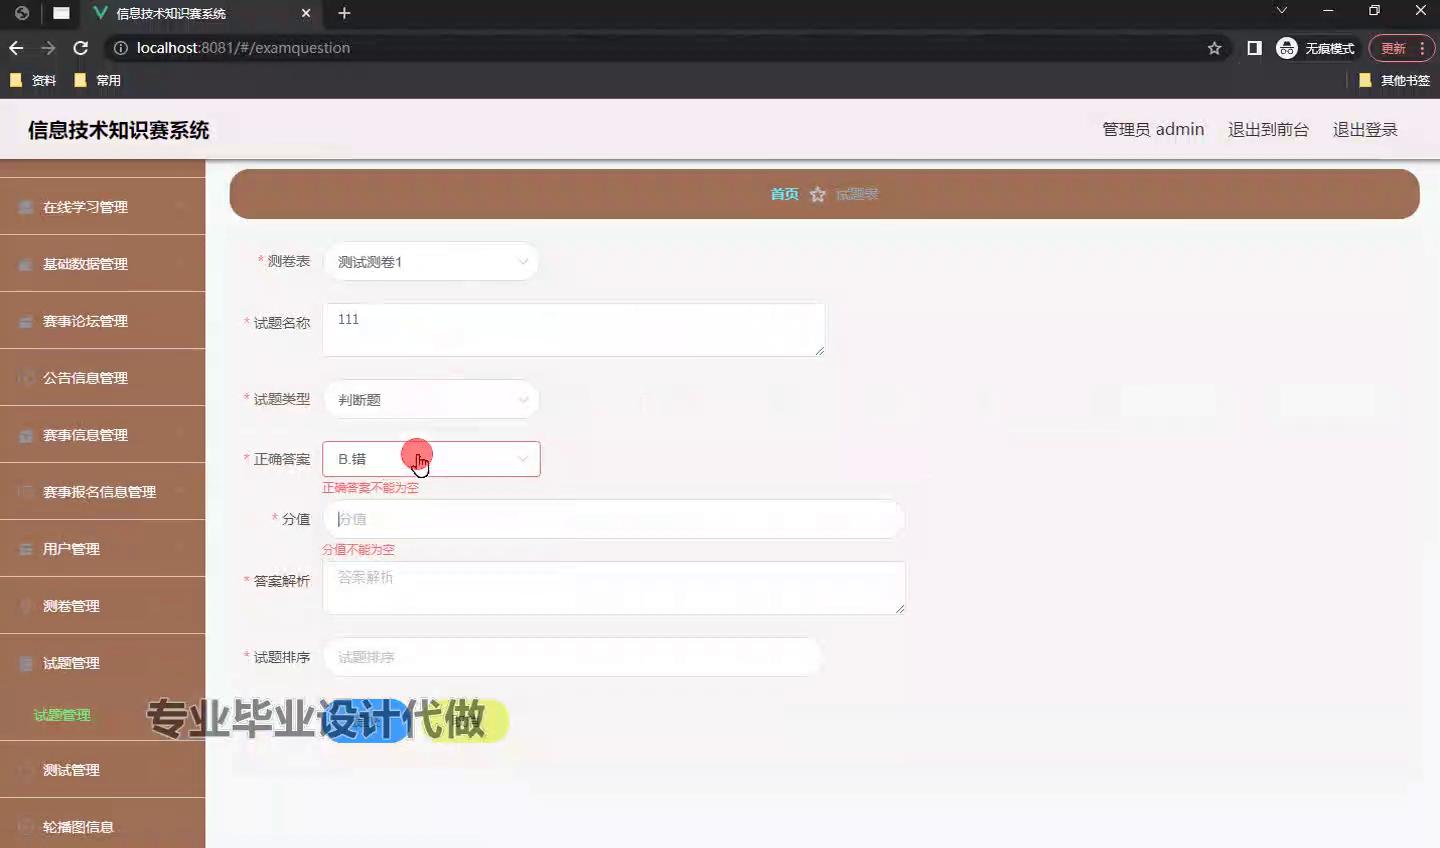This screenshot has width=1440, height=848.
Task: Click the back navigation arrow
Action: coord(16,48)
